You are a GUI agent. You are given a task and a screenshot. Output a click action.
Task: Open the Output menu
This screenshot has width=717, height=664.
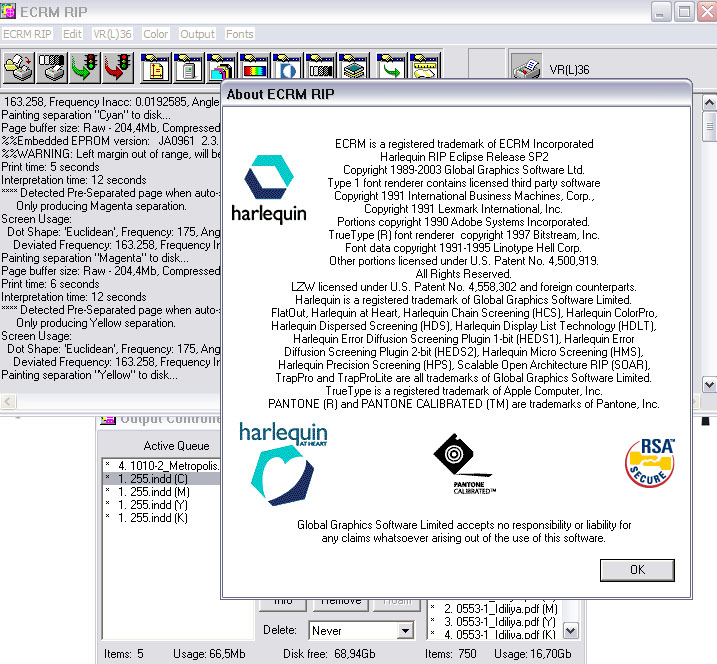[x=197, y=34]
